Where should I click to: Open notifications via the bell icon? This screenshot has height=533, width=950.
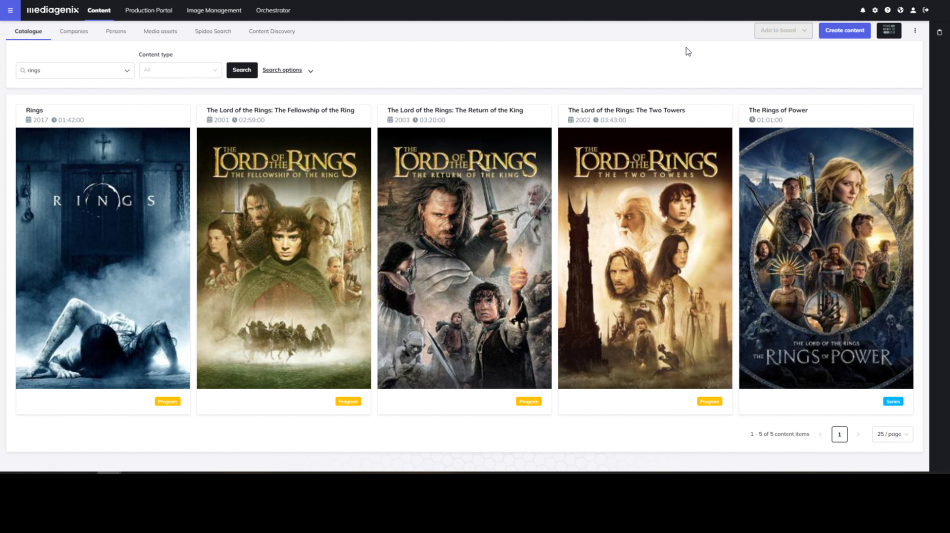point(863,10)
